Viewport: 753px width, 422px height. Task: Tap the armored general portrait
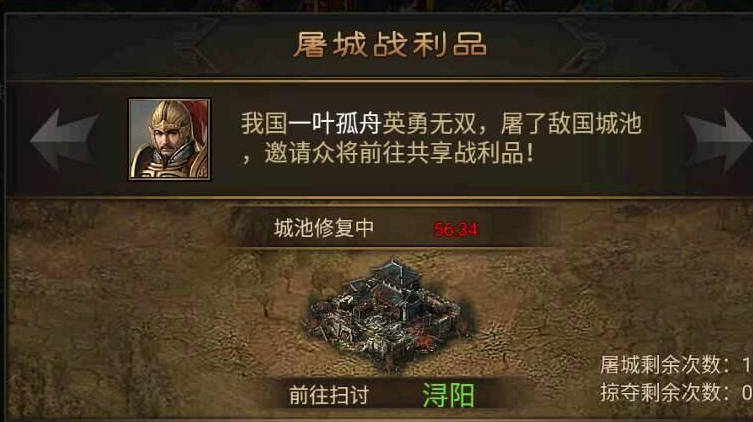[170, 139]
